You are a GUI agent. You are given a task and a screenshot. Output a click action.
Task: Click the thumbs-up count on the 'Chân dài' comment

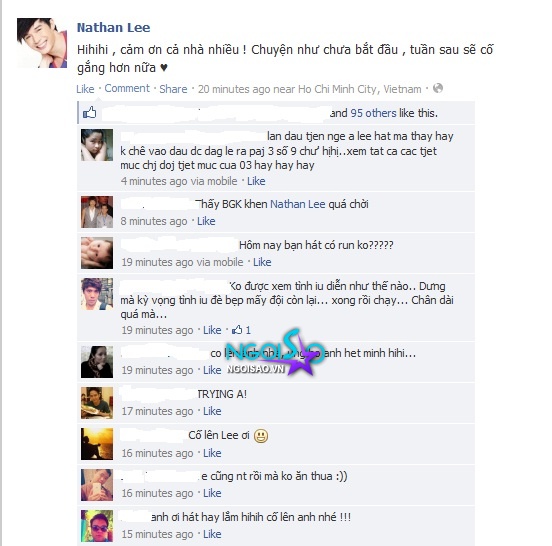pyautogui.click(x=241, y=330)
